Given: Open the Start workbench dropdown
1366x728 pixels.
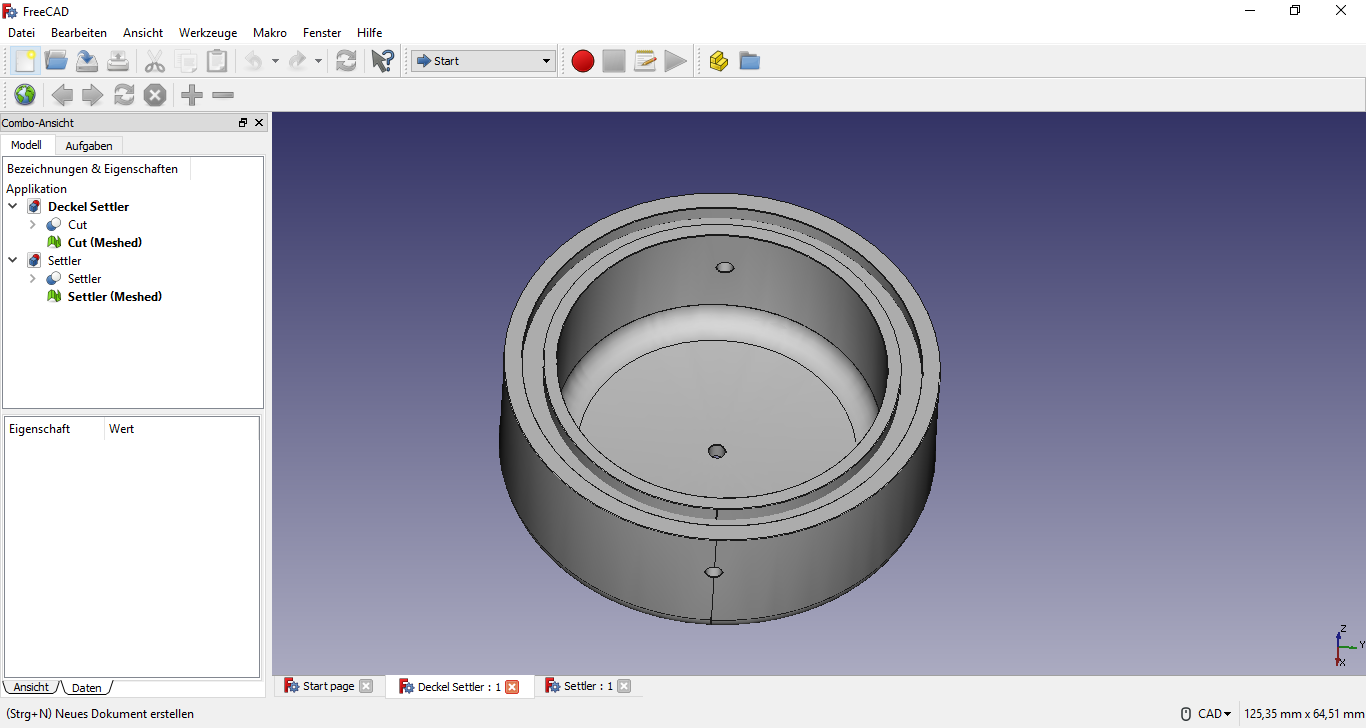Looking at the screenshot, I should click(x=482, y=61).
